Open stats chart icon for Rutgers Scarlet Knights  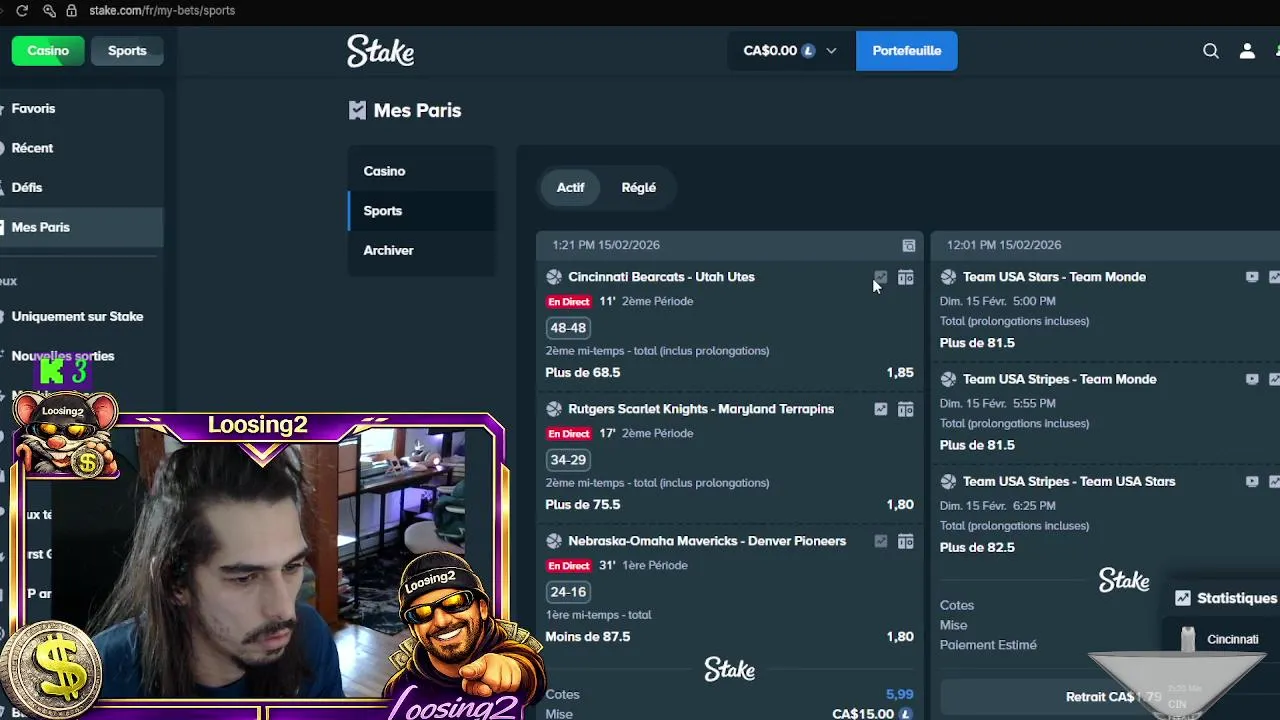[880, 409]
